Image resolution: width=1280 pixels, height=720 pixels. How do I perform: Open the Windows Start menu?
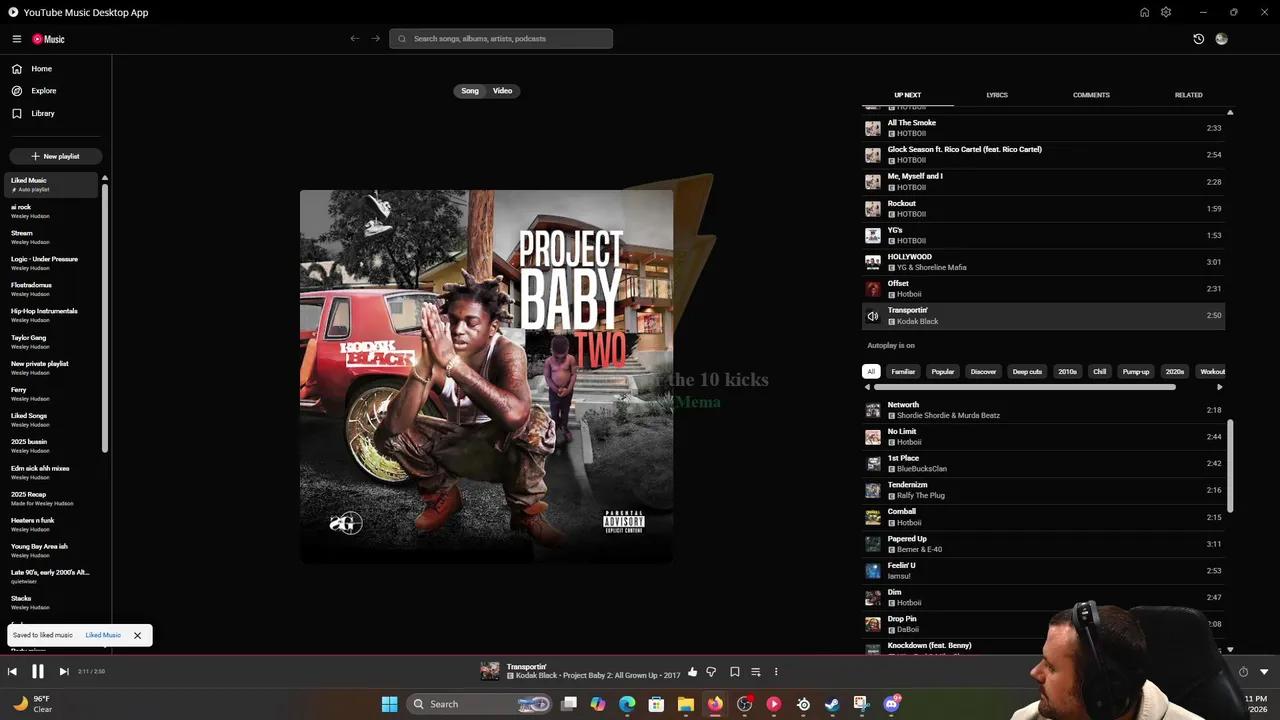(389, 704)
